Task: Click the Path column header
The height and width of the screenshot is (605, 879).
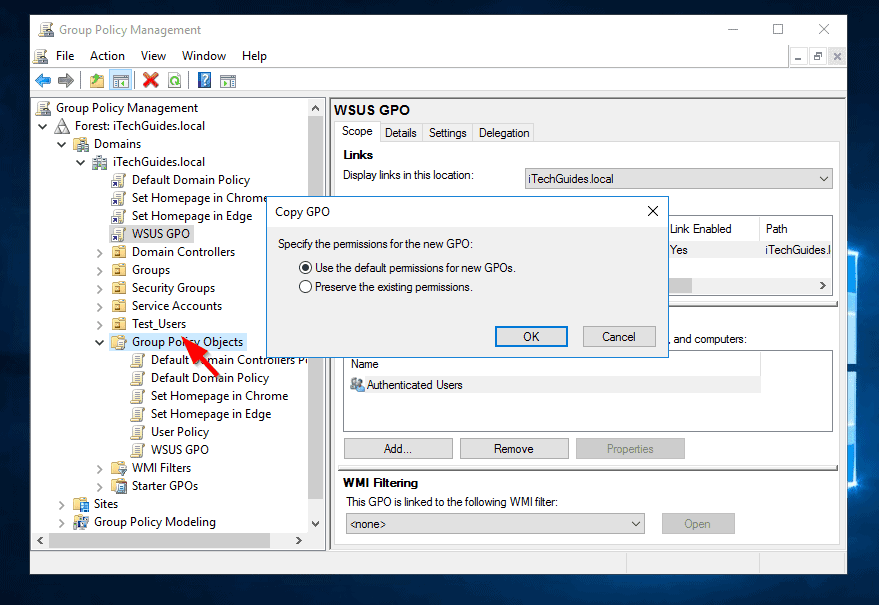Action: [795, 229]
